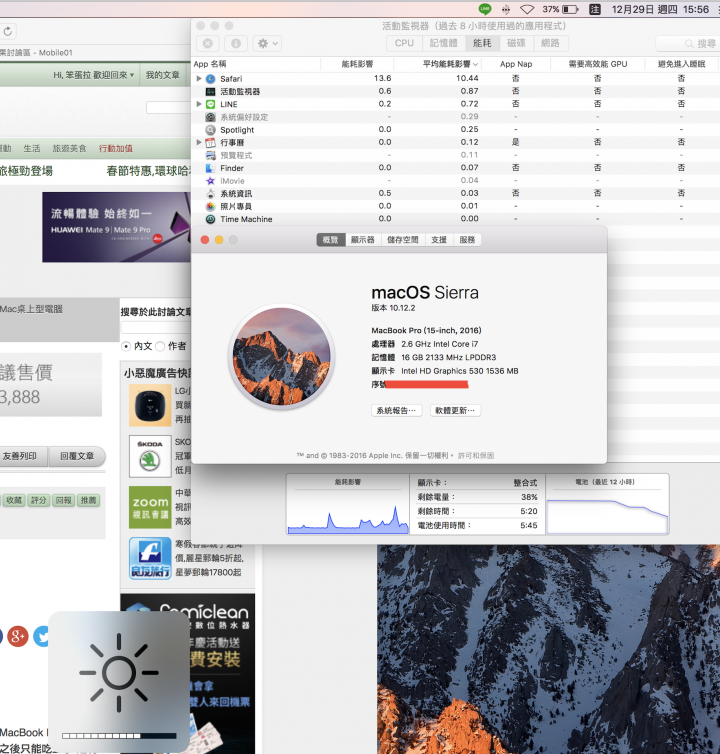Open the Hi 笨蛋拉 user dropdown on Mobile01

(93, 75)
